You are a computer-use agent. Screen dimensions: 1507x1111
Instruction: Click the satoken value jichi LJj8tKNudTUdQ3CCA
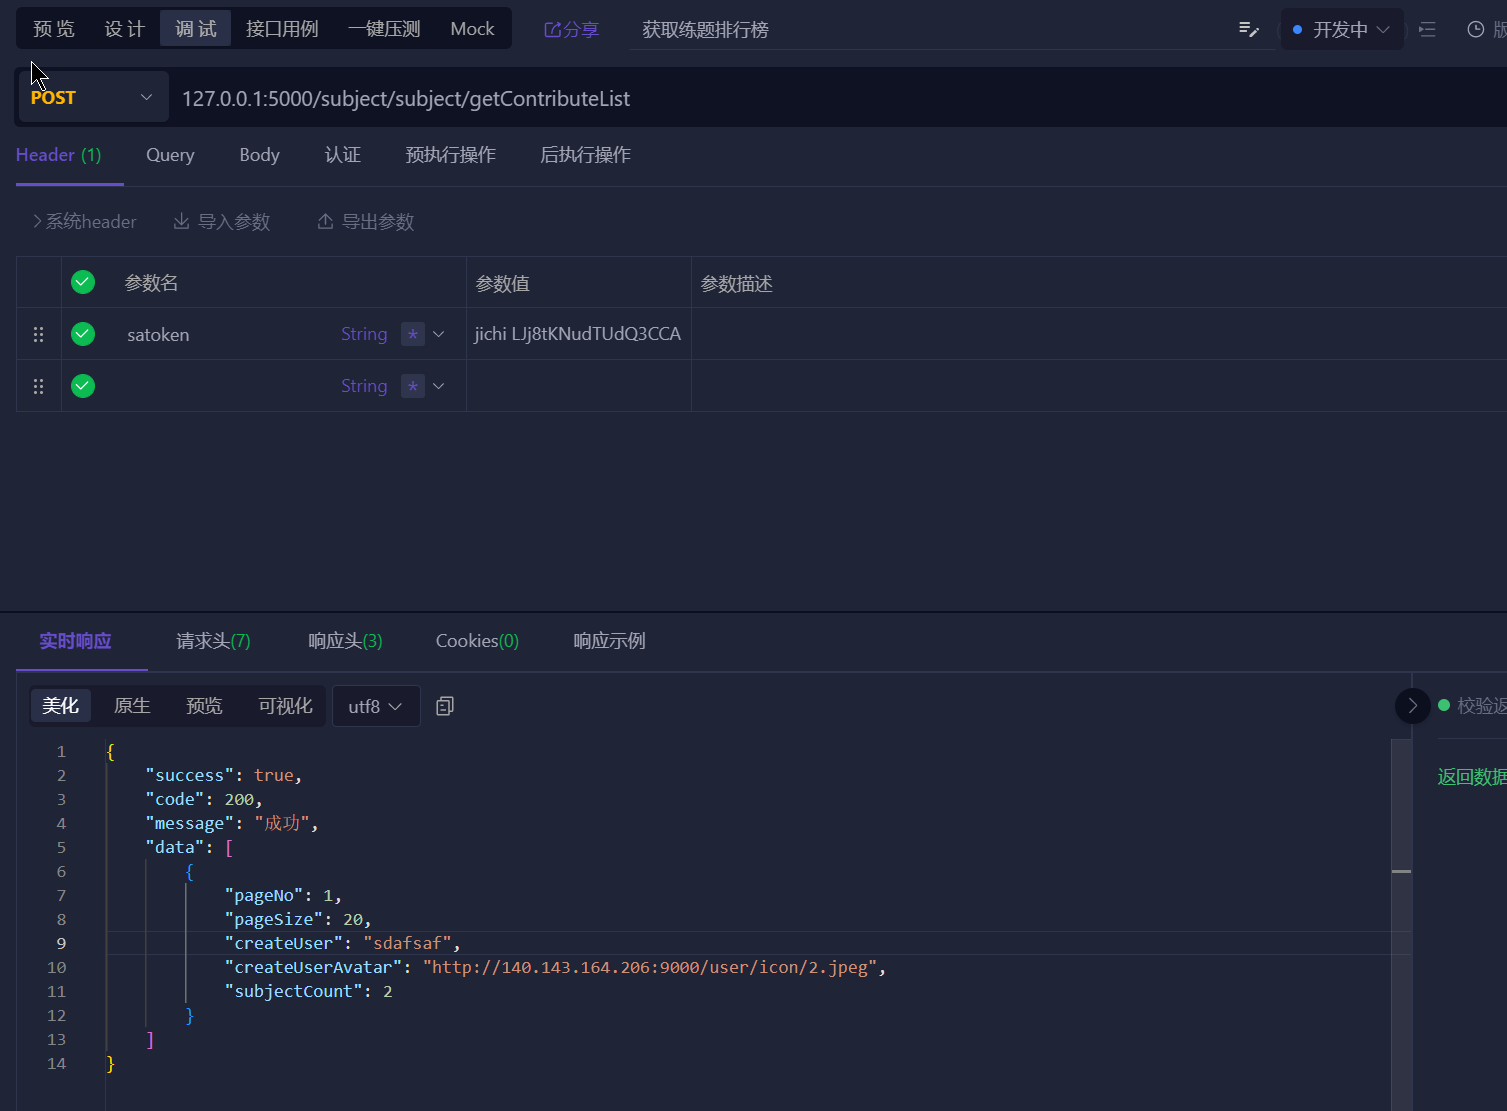click(x=578, y=334)
